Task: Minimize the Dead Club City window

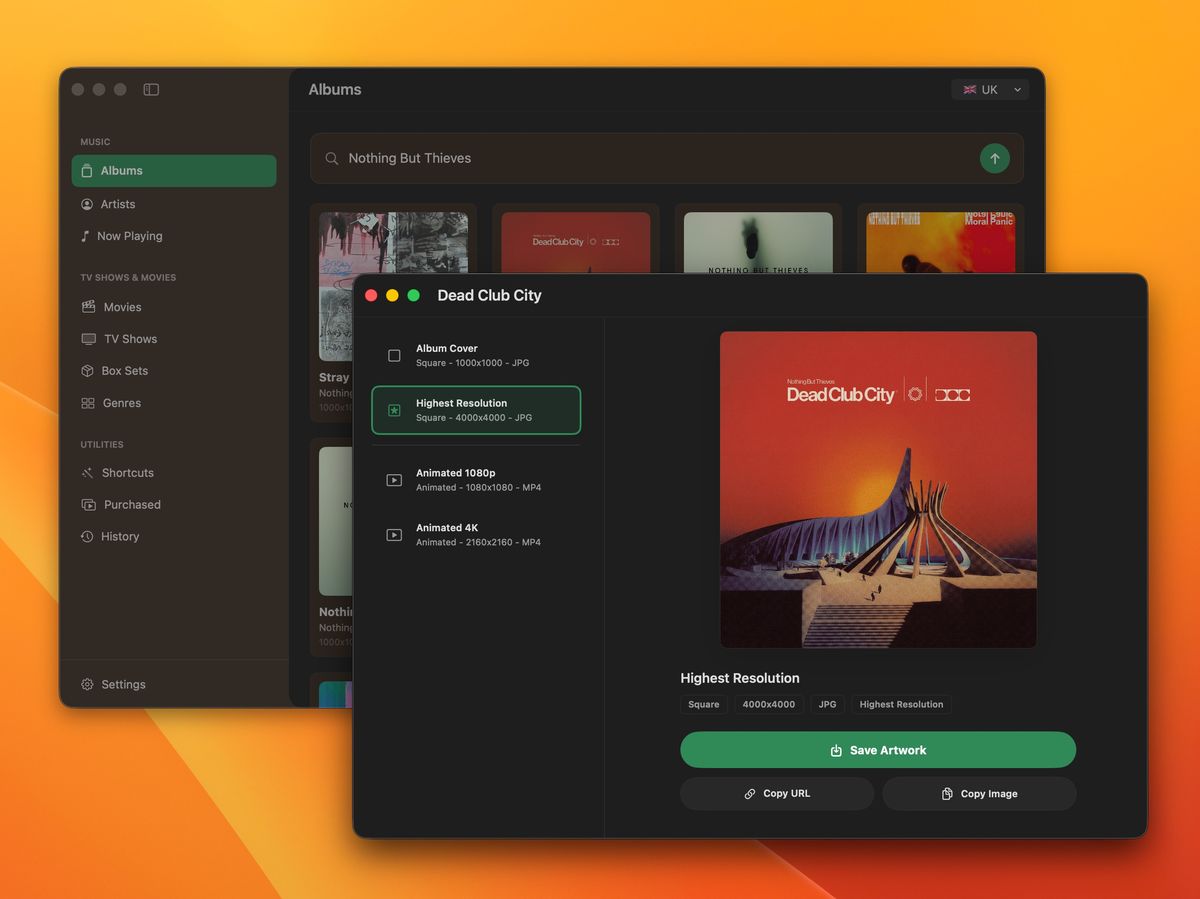Action: coord(392,296)
